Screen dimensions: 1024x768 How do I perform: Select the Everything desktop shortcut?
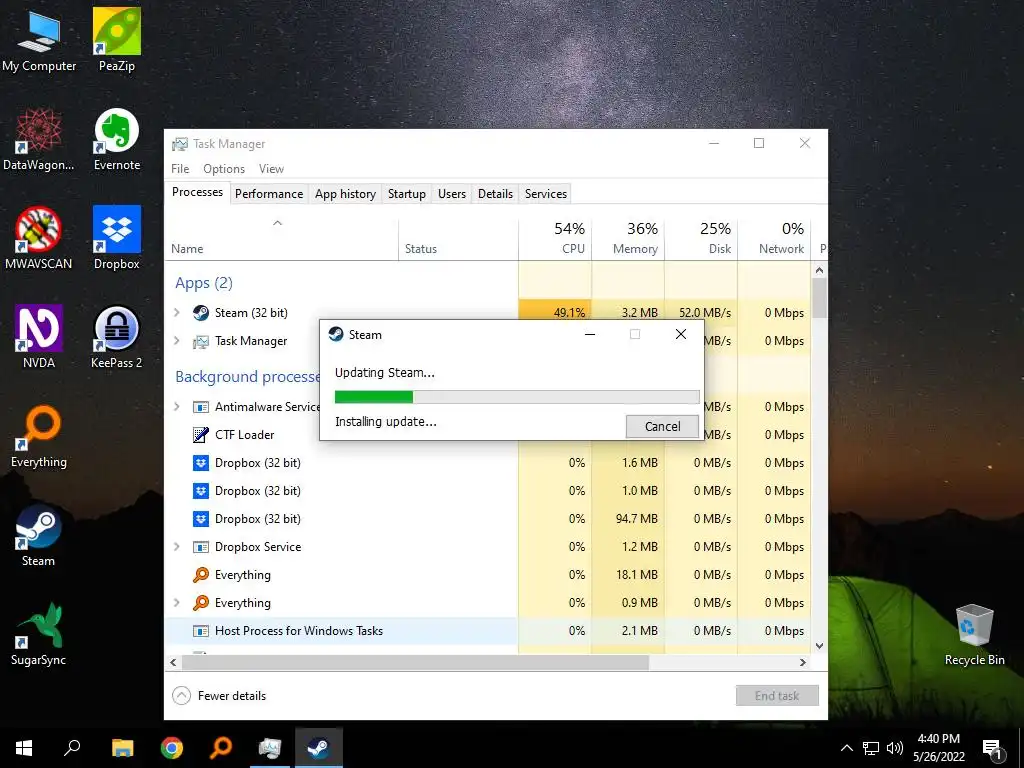[x=39, y=436]
